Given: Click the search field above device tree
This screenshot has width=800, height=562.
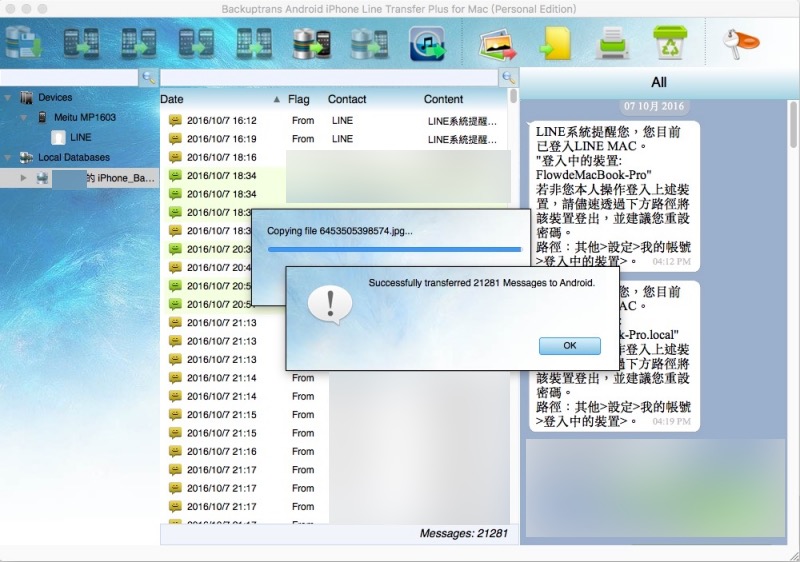Looking at the screenshot, I should 69,78.
